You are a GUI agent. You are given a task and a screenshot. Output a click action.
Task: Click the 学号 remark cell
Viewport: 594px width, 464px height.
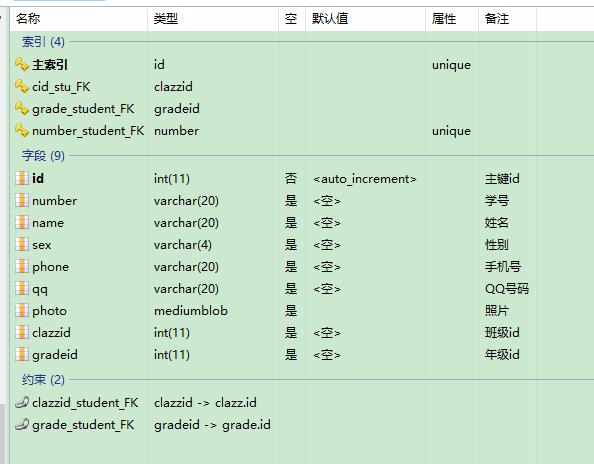(497, 200)
